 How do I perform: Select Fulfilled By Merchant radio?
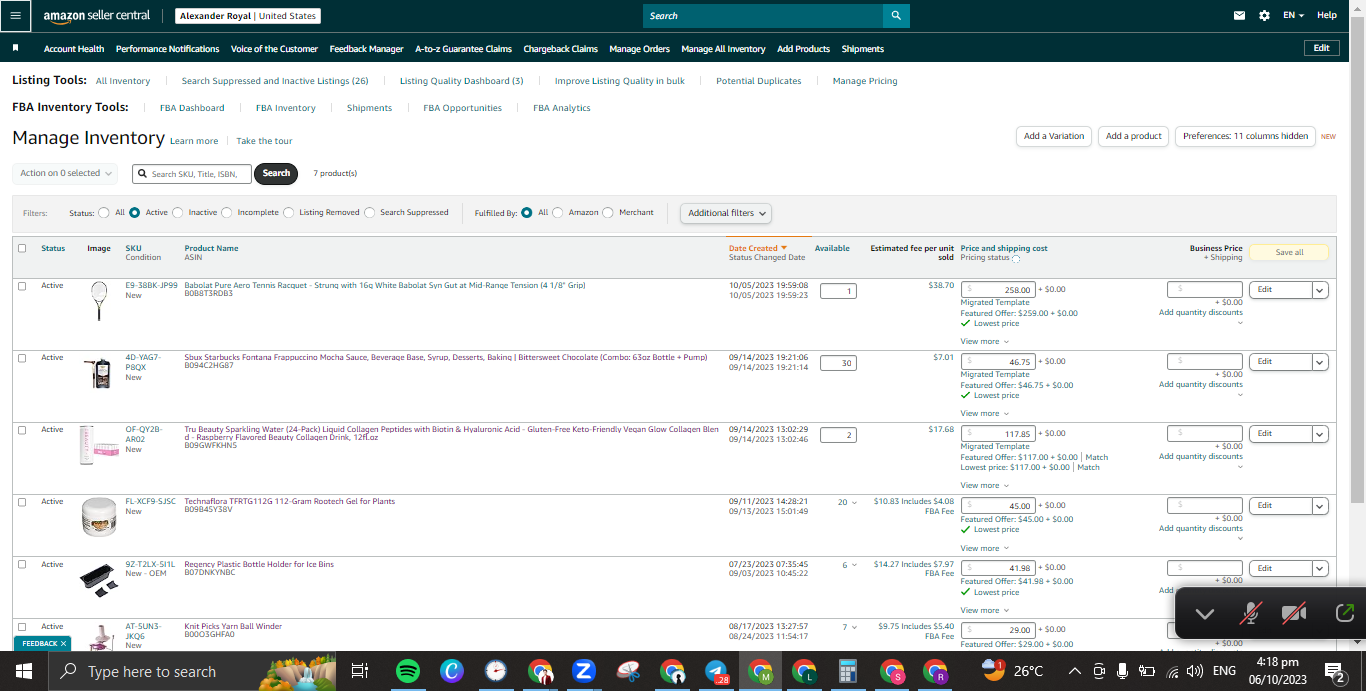[609, 212]
